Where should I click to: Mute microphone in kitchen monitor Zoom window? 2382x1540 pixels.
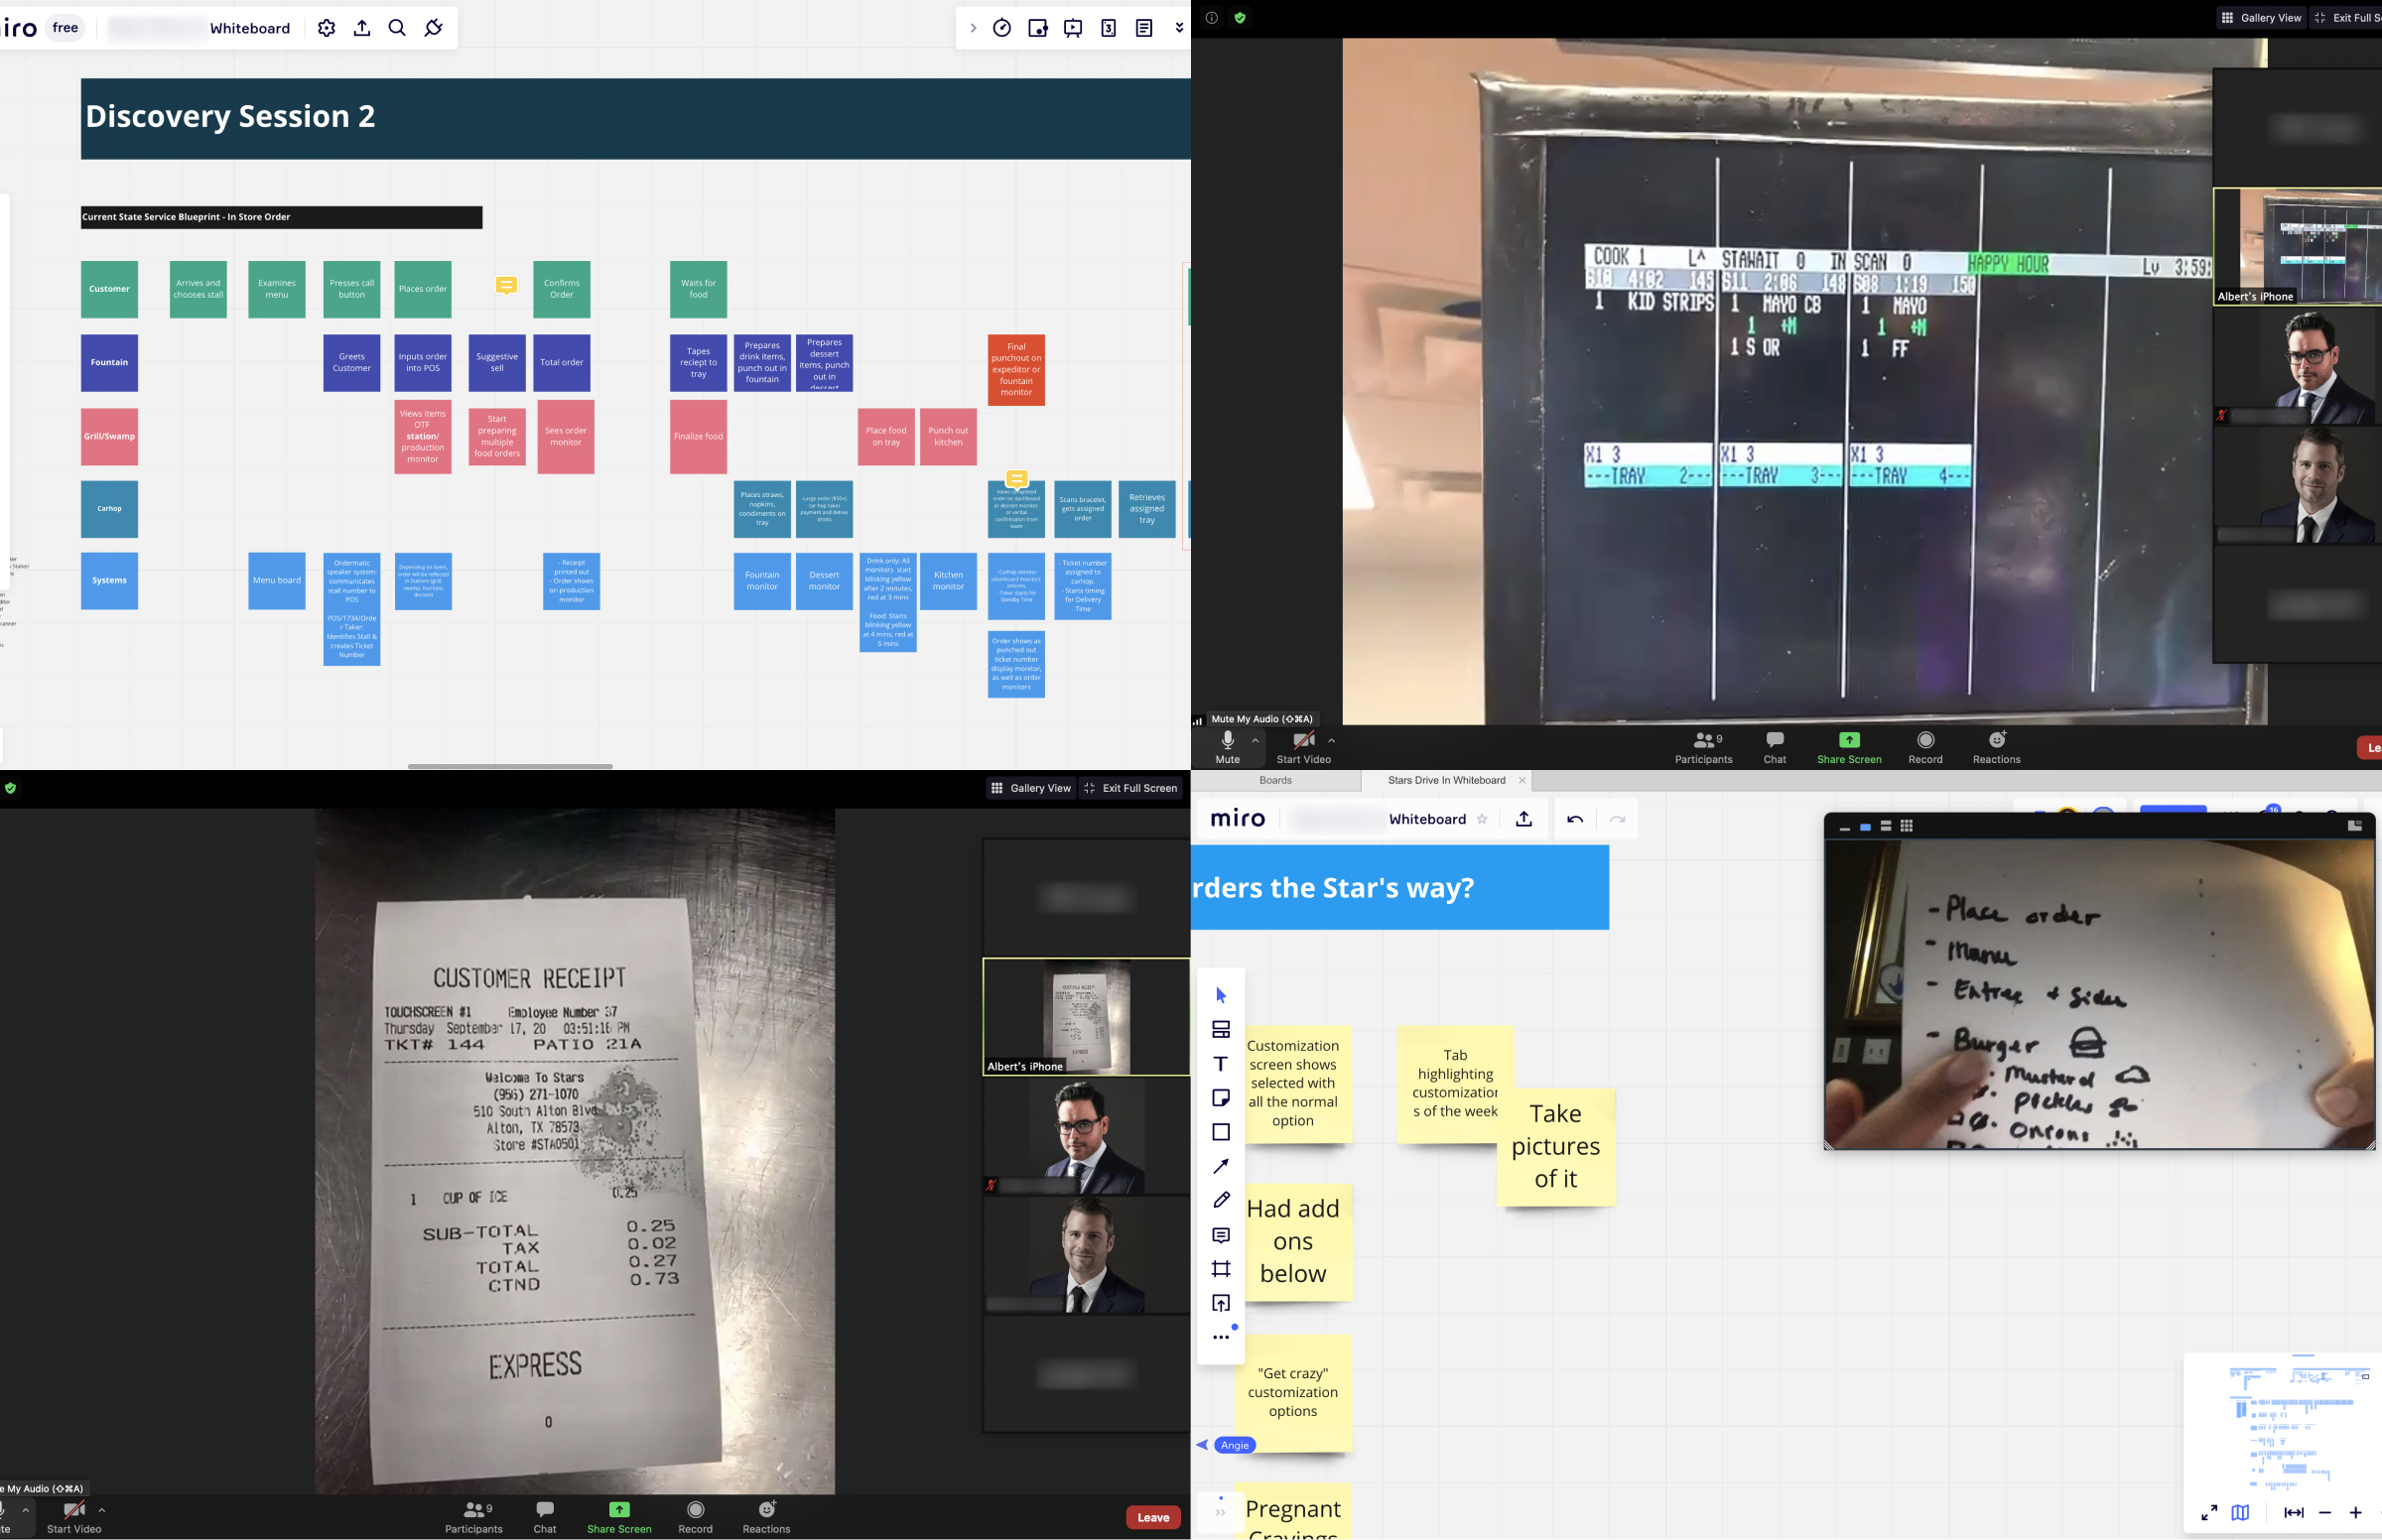point(1228,747)
